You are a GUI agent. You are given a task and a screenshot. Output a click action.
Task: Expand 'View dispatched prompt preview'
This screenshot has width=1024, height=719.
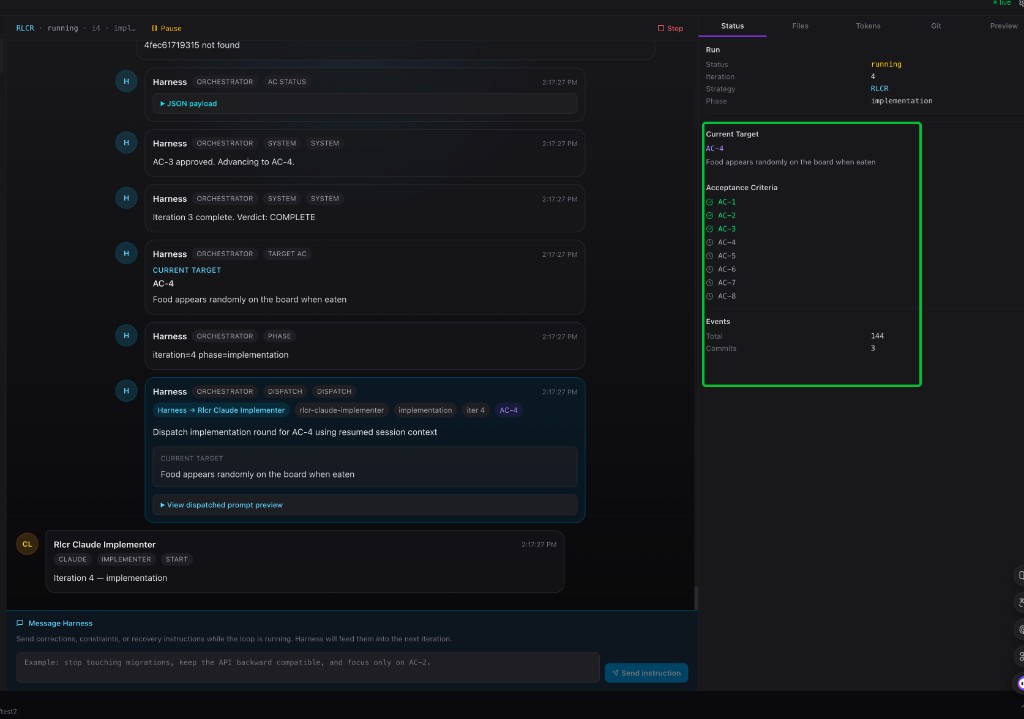(x=221, y=505)
